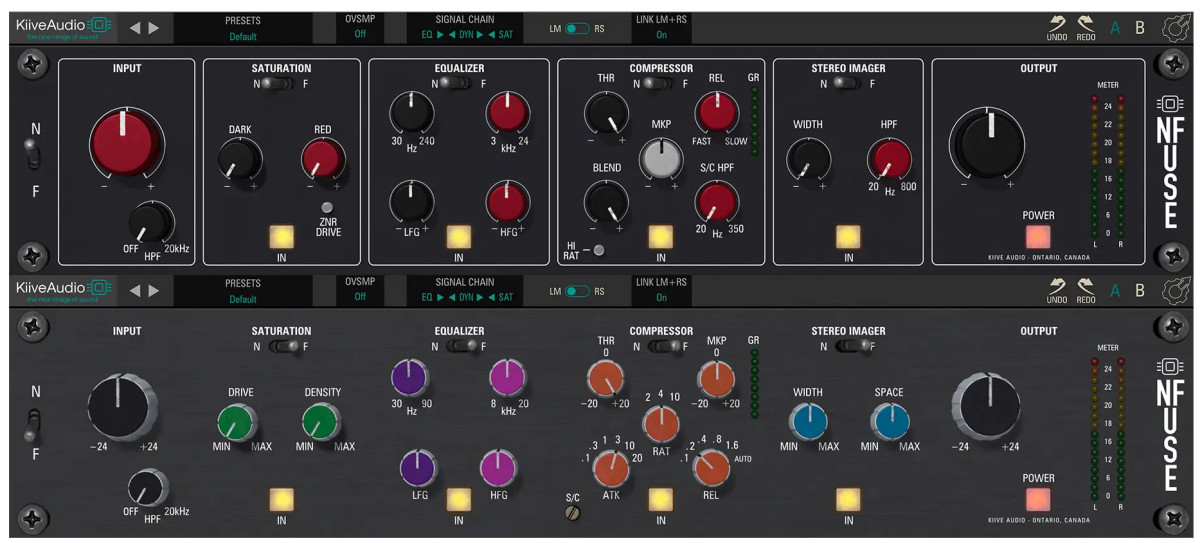Select B state in top plugin

1139,28
